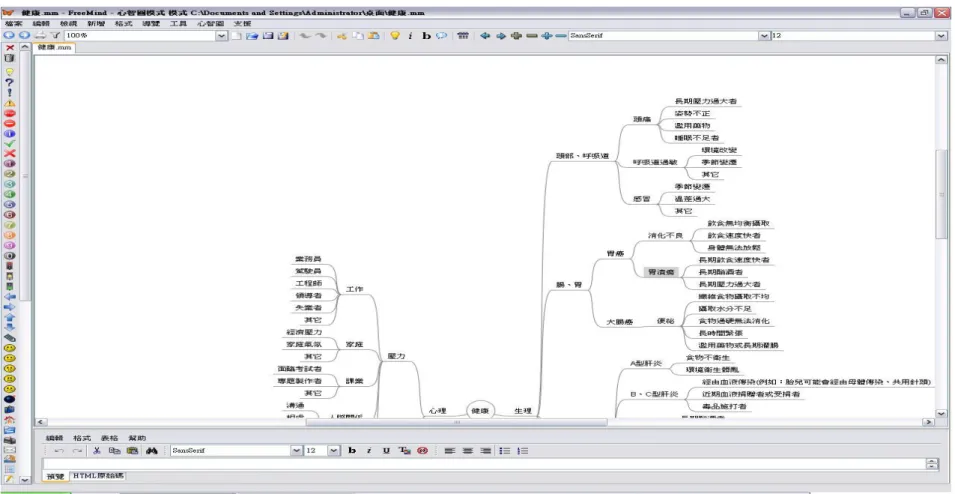This screenshot has width=955, height=494.
Task: Select the 生理 node
Action: tap(523, 411)
